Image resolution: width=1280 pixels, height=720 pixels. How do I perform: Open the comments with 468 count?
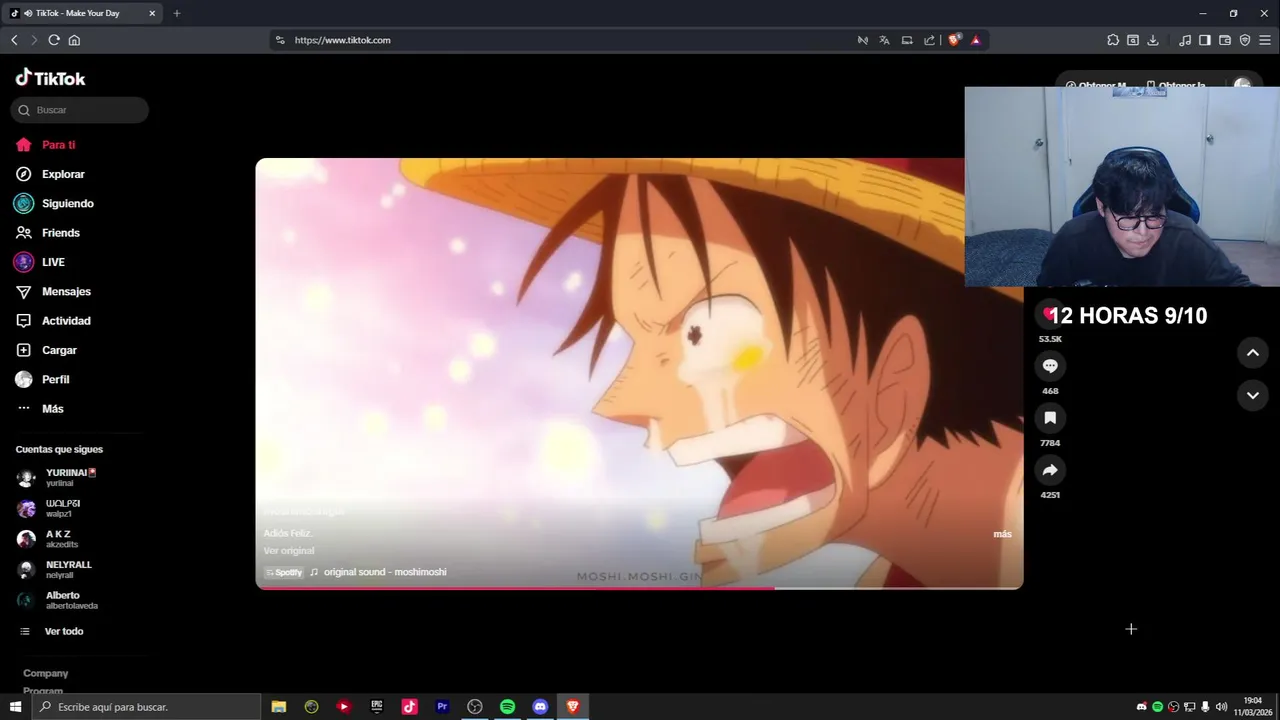[1050, 366]
